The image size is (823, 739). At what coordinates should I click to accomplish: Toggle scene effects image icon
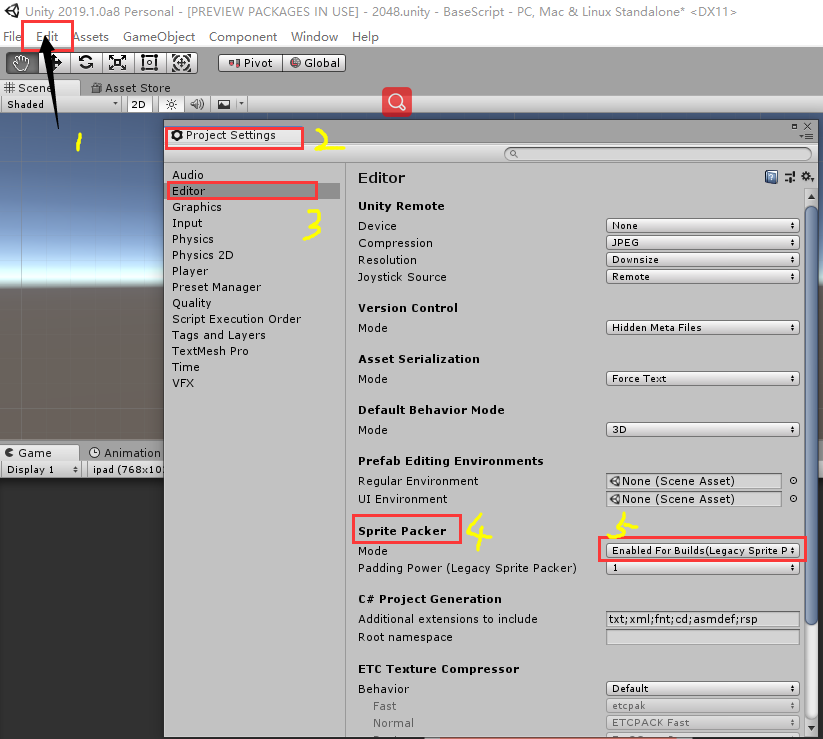pos(224,104)
